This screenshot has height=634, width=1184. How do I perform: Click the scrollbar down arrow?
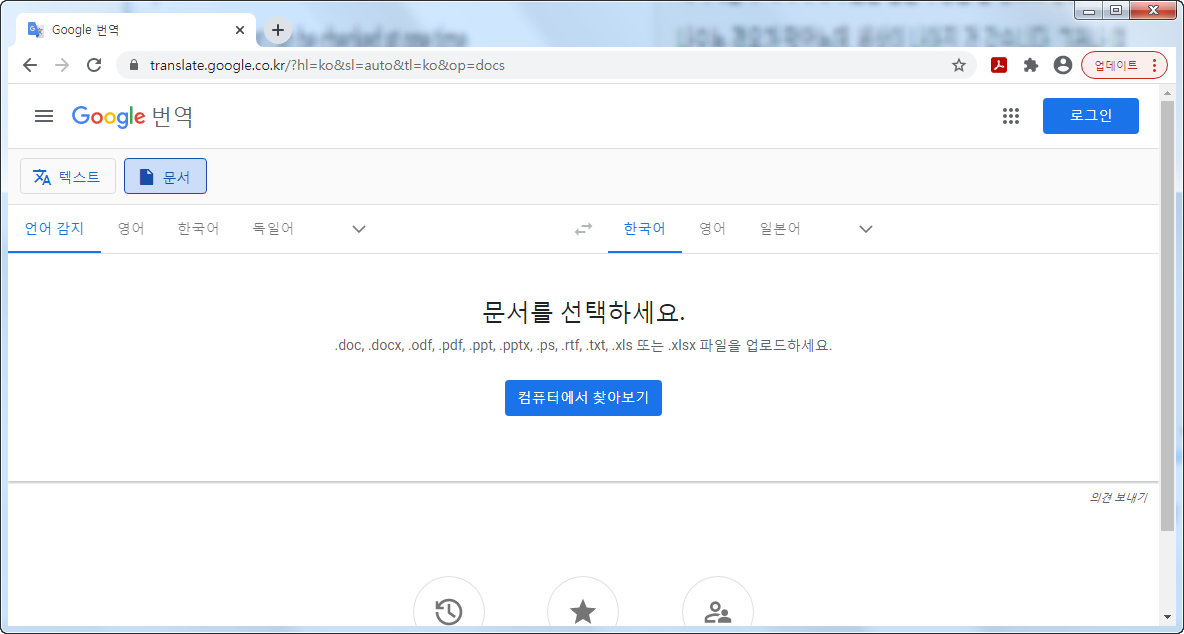1167,619
